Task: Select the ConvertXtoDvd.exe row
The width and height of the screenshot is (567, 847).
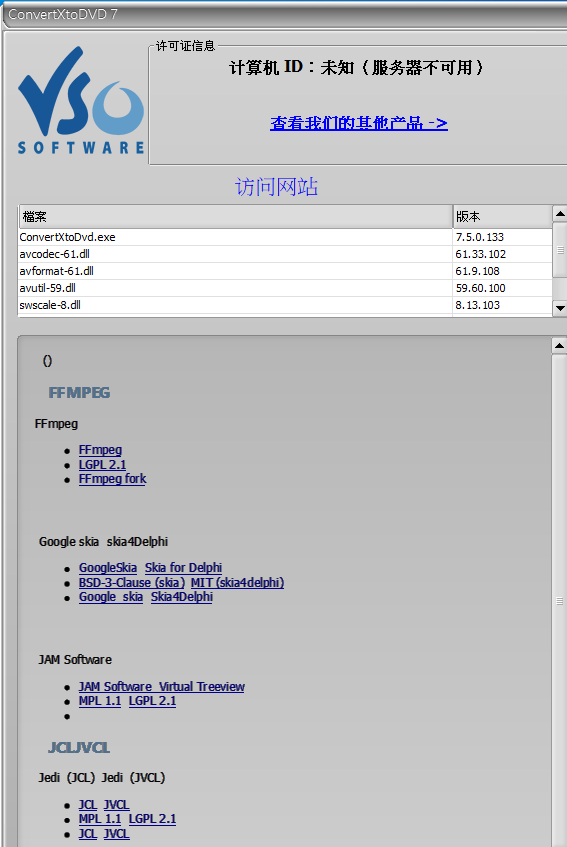Action: click(x=285, y=237)
